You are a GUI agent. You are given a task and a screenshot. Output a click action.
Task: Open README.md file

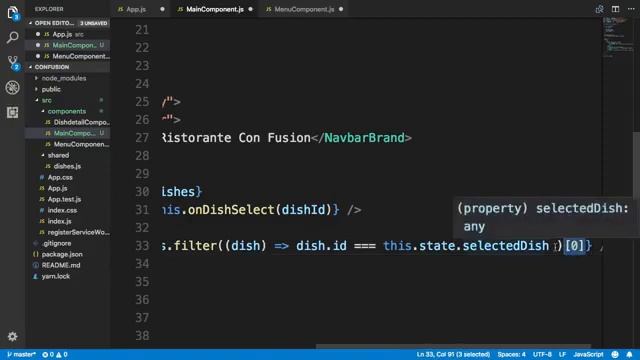[61, 265]
